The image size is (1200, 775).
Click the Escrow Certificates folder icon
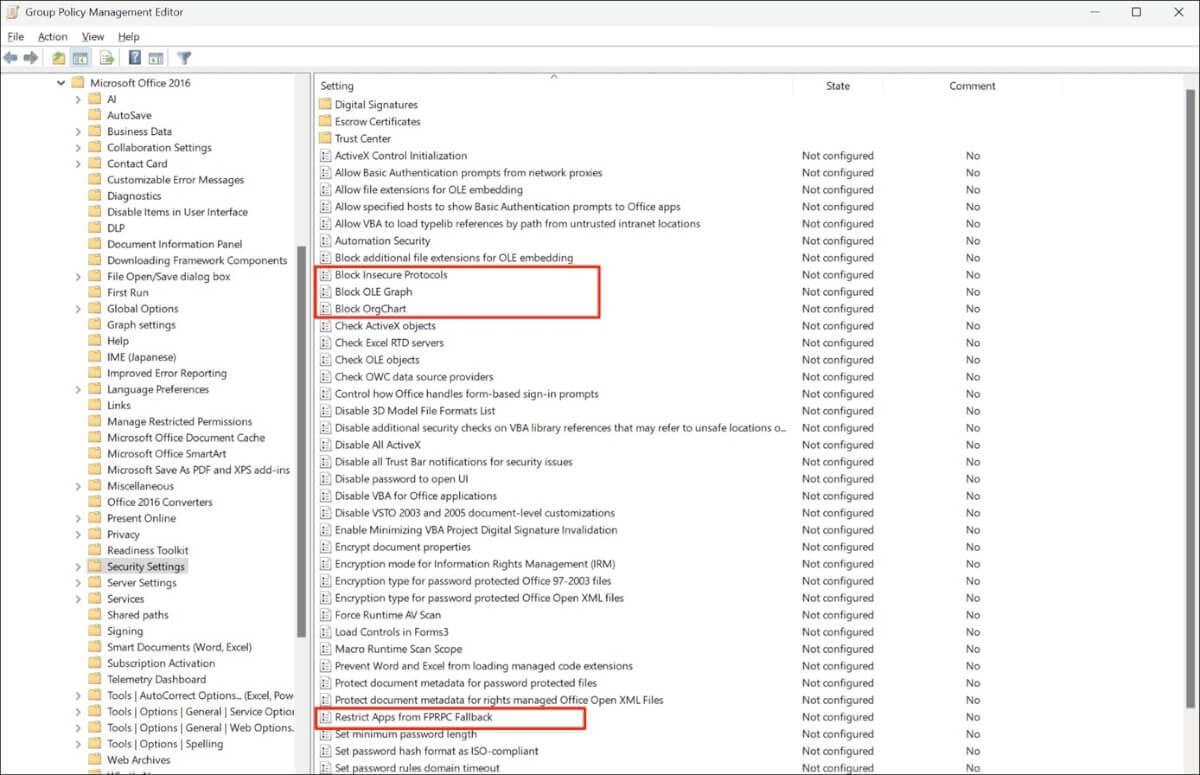[x=325, y=121]
